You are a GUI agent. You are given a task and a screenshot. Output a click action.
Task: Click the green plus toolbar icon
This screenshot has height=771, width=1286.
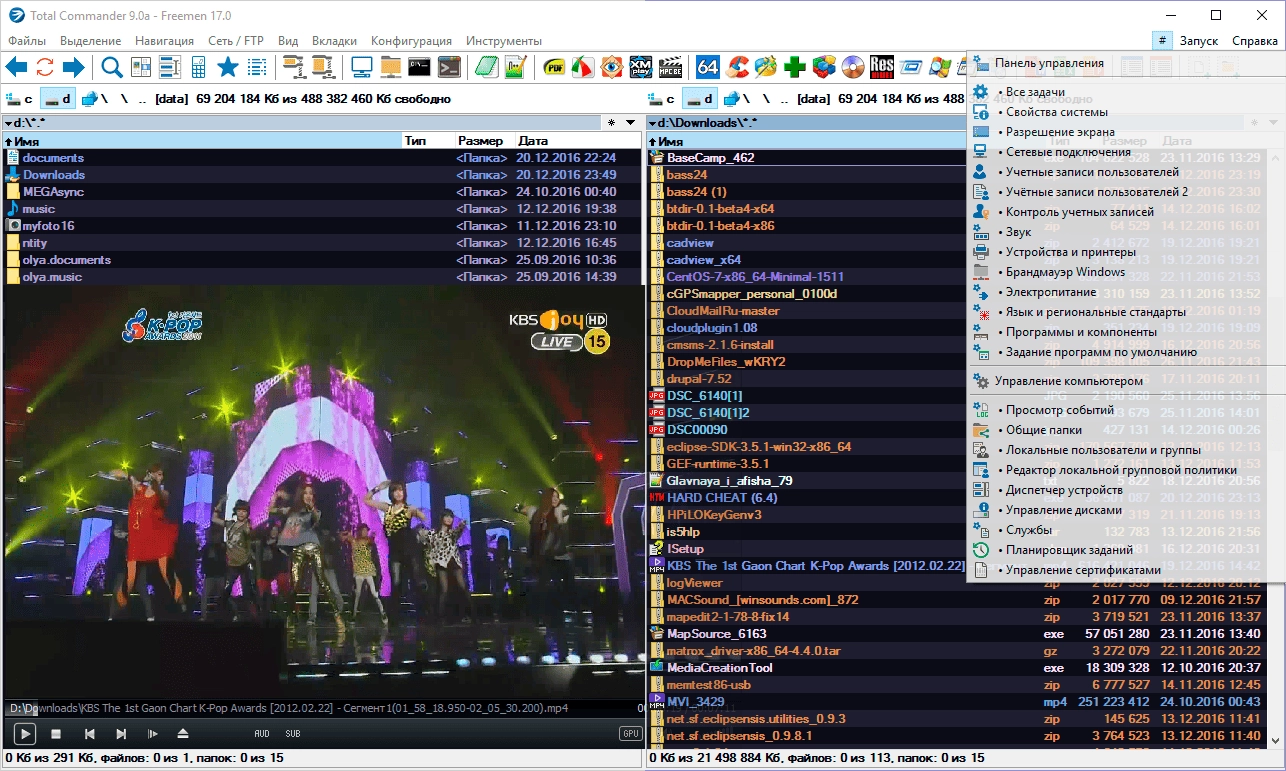[x=795, y=68]
